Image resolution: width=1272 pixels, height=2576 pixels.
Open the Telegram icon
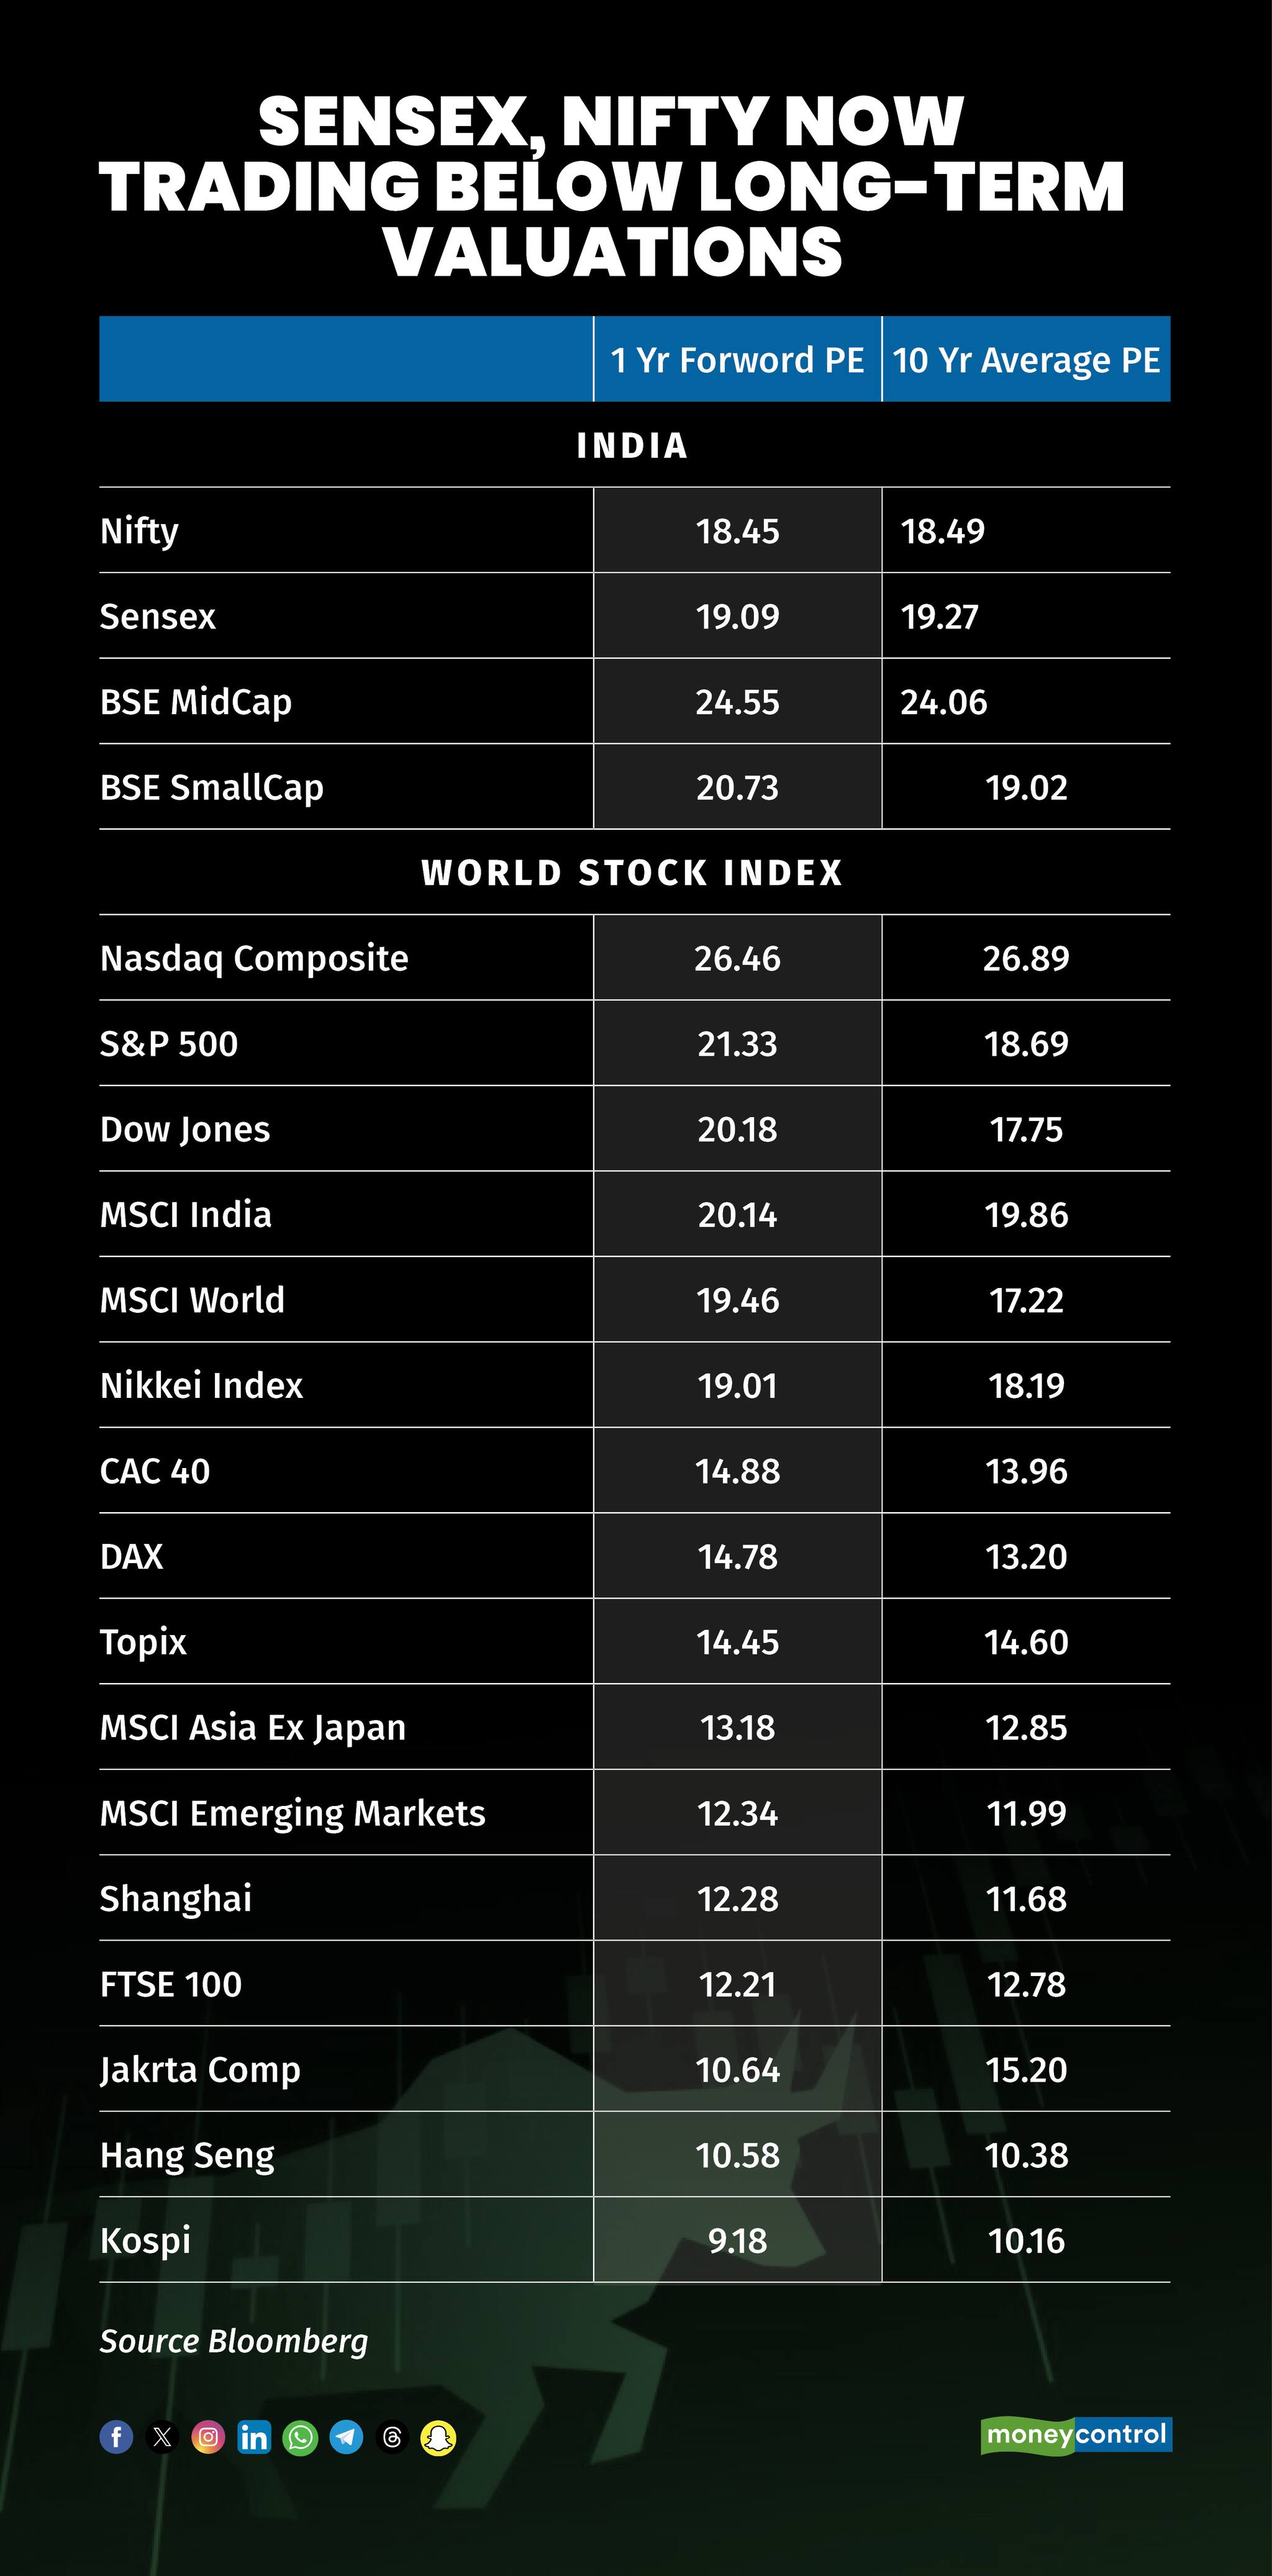pyautogui.click(x=346, y=2438)
